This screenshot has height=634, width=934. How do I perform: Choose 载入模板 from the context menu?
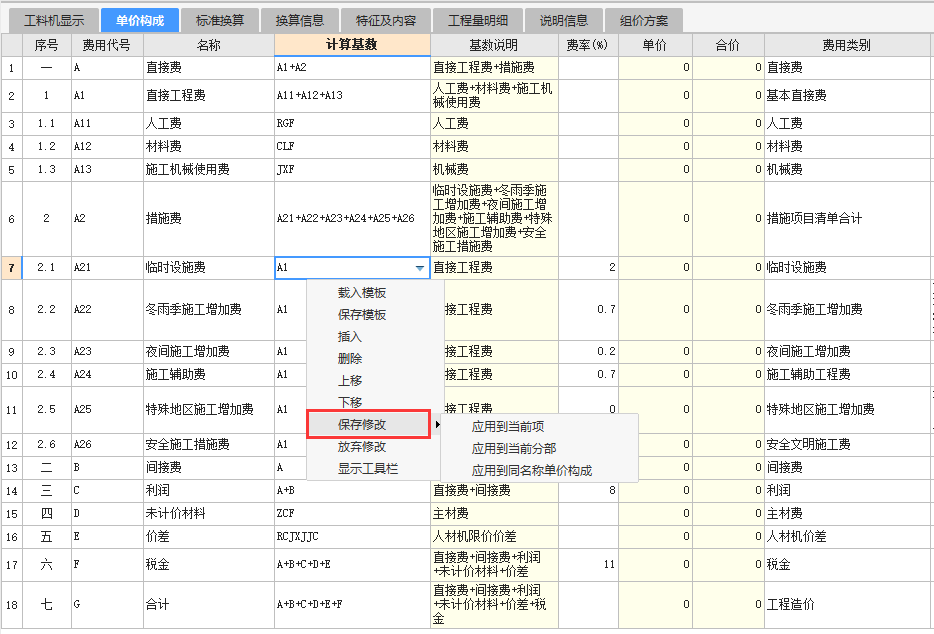pos(362,293)
